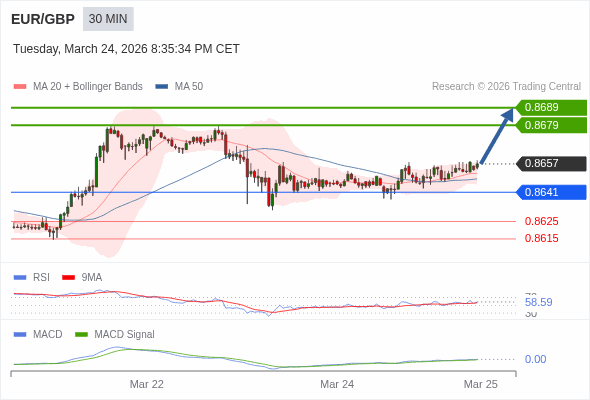Click the dark blue MA 50 legend swatch
The width and height of the screenshot is (590, 400).
click(162, 87)
